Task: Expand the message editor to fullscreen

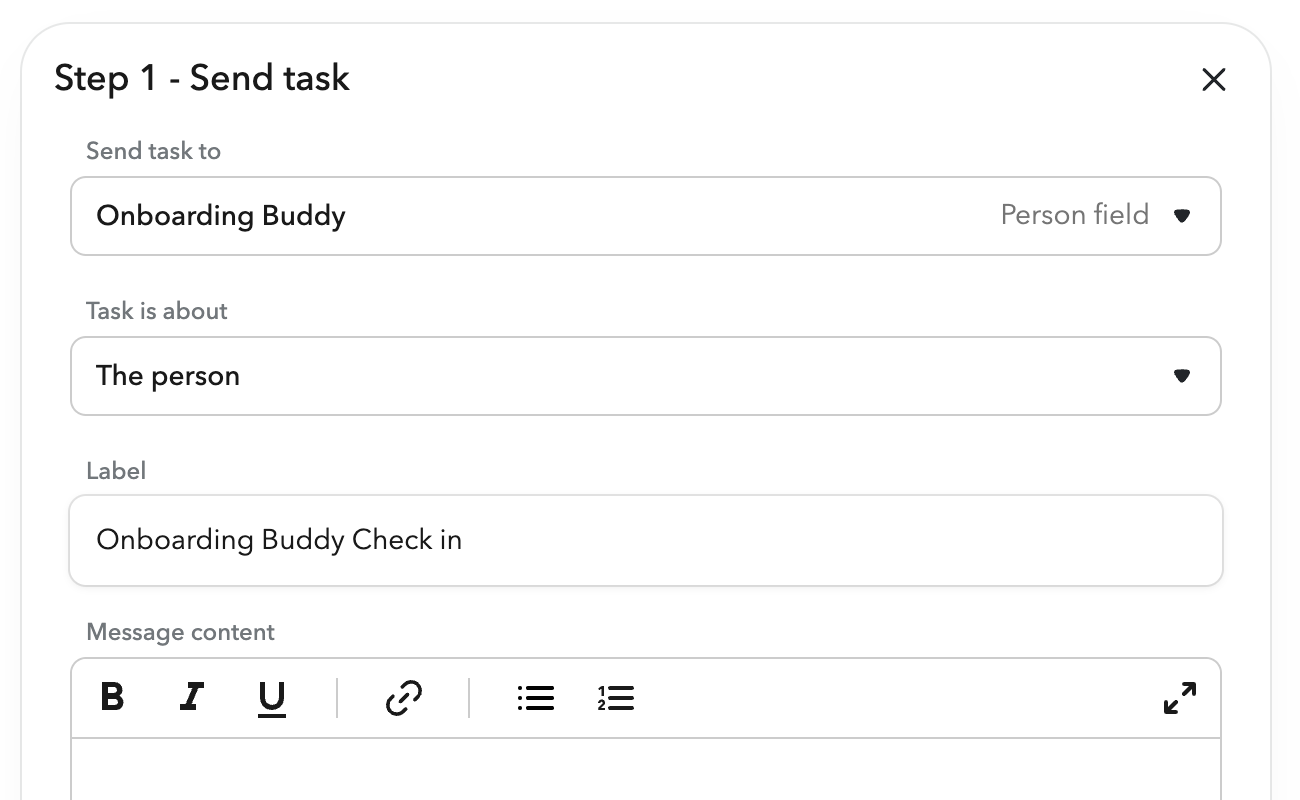Action: point(1180,698)
